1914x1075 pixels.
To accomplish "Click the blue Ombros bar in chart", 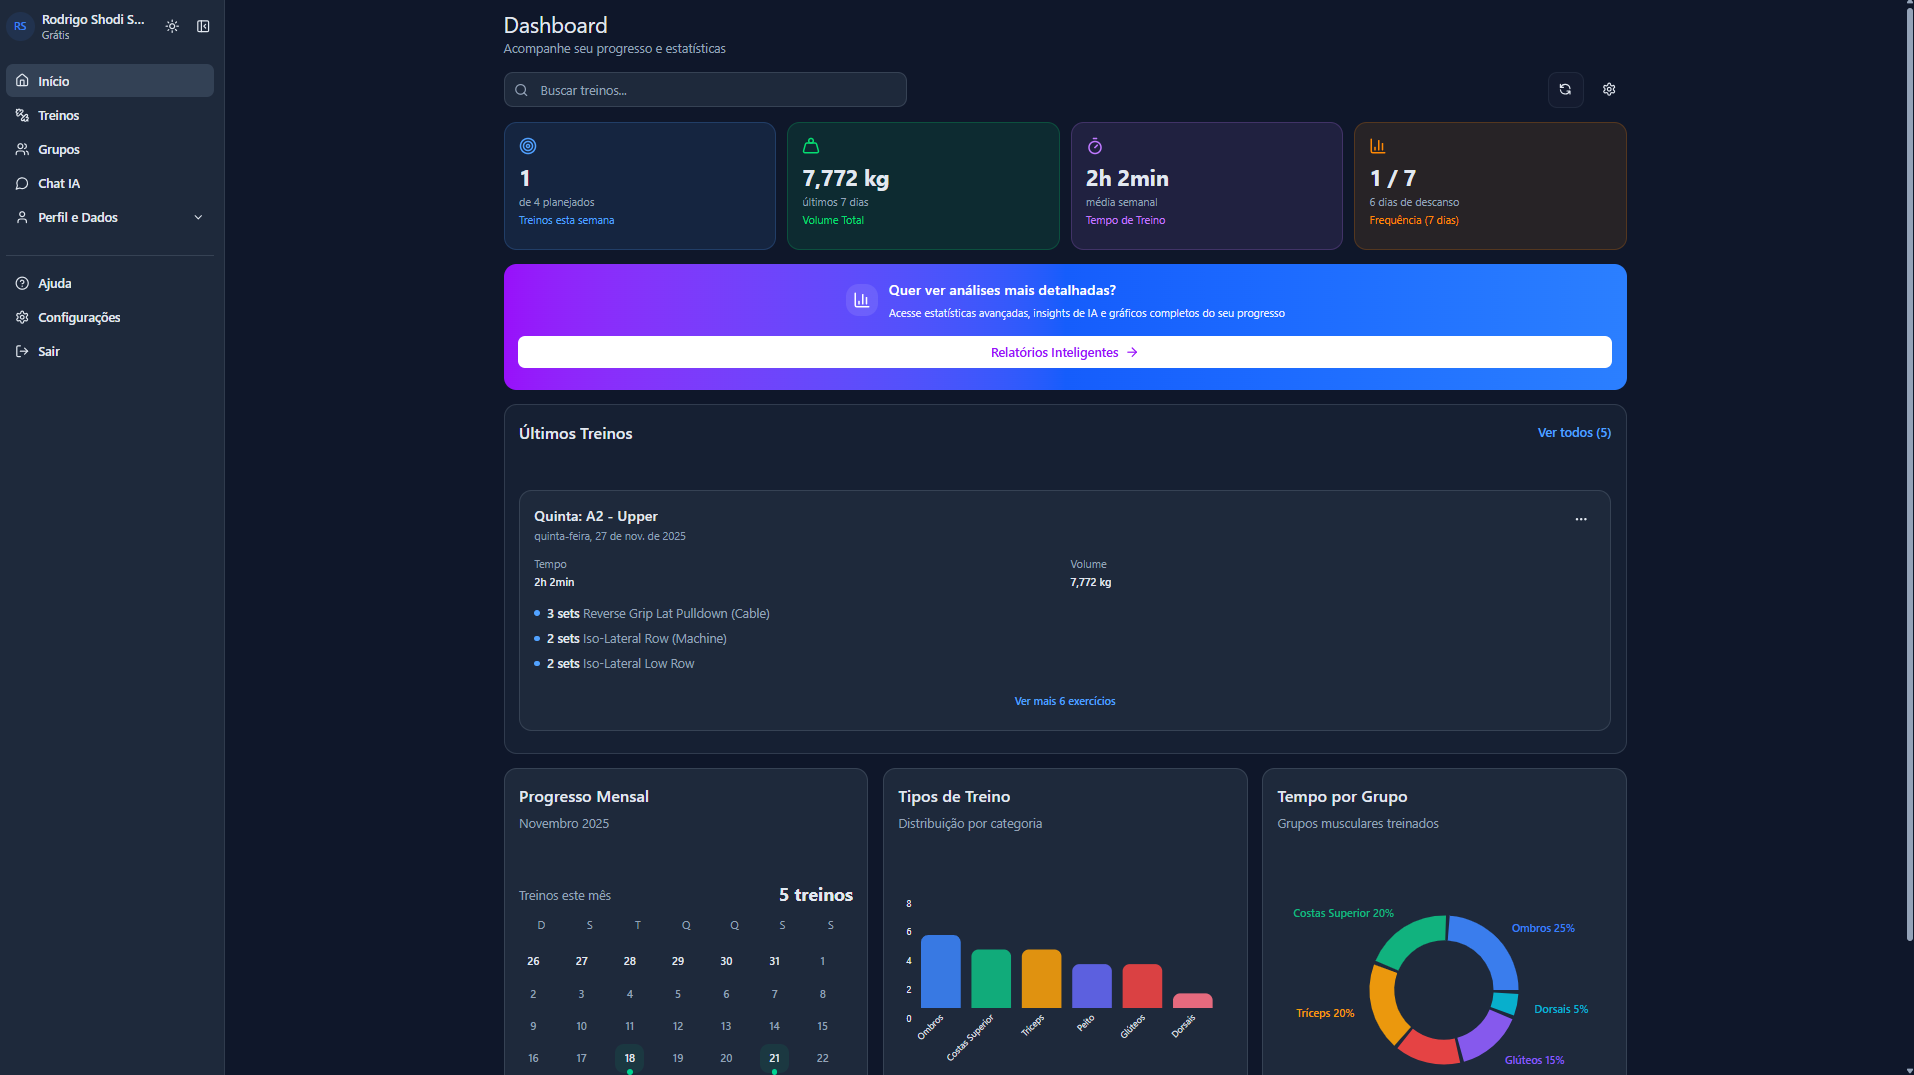I will pos(940,972).
